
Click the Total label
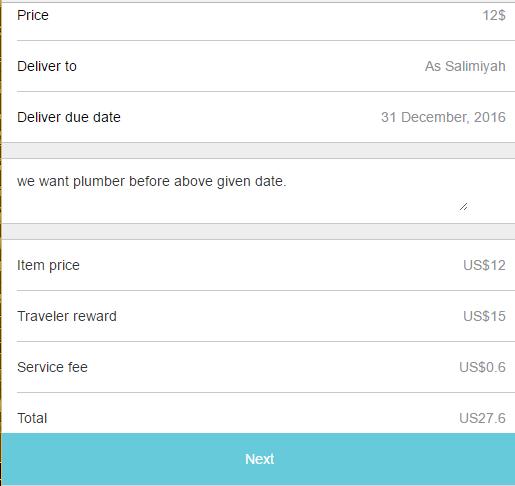(x=32, y=418)
